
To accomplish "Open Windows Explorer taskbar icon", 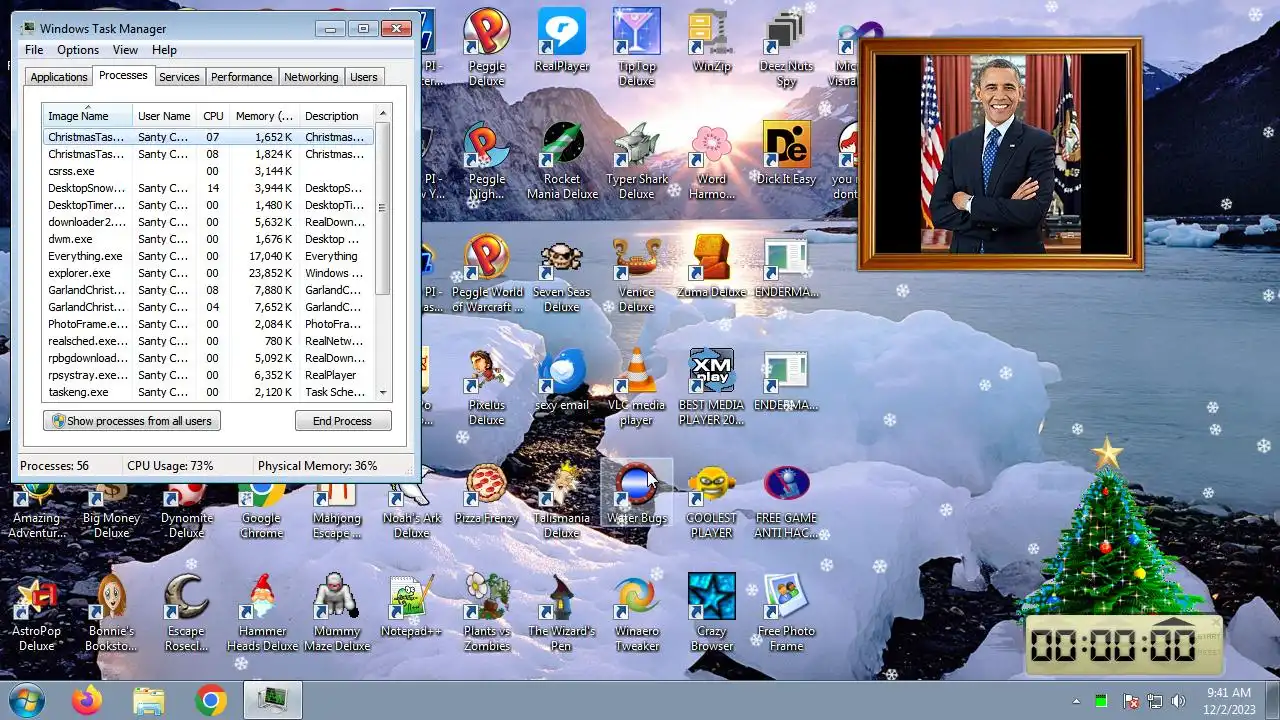I will [x=149, y=700].
